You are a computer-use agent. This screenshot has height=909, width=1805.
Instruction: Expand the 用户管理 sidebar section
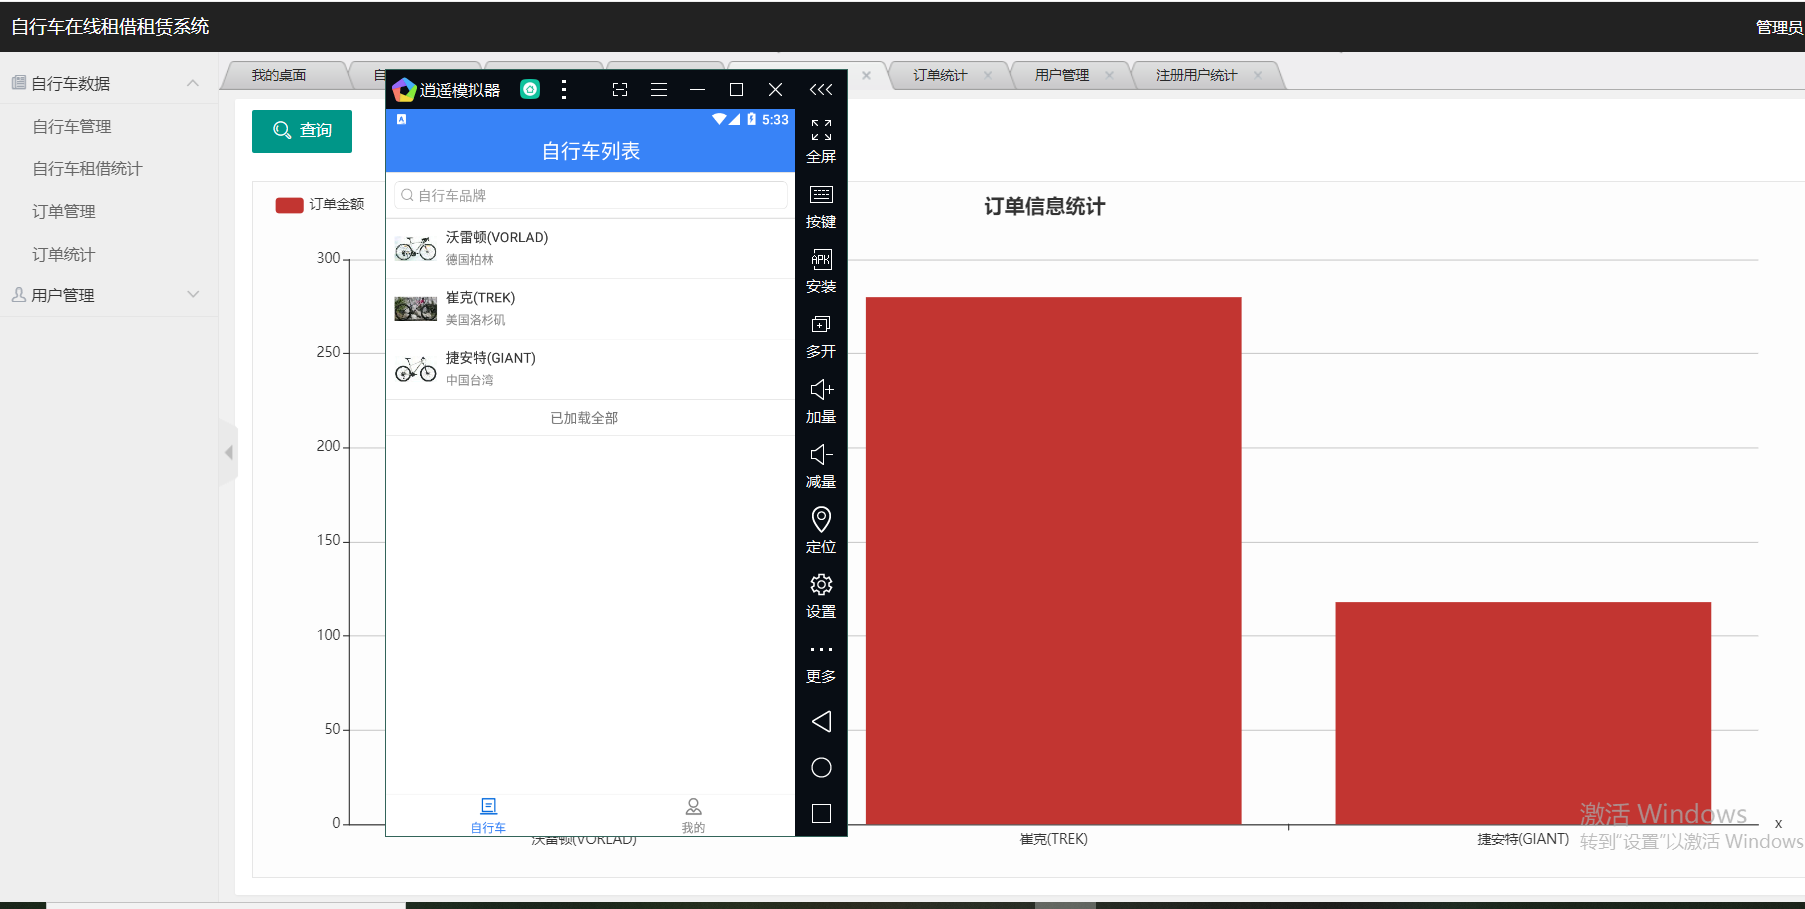point(193,295)
